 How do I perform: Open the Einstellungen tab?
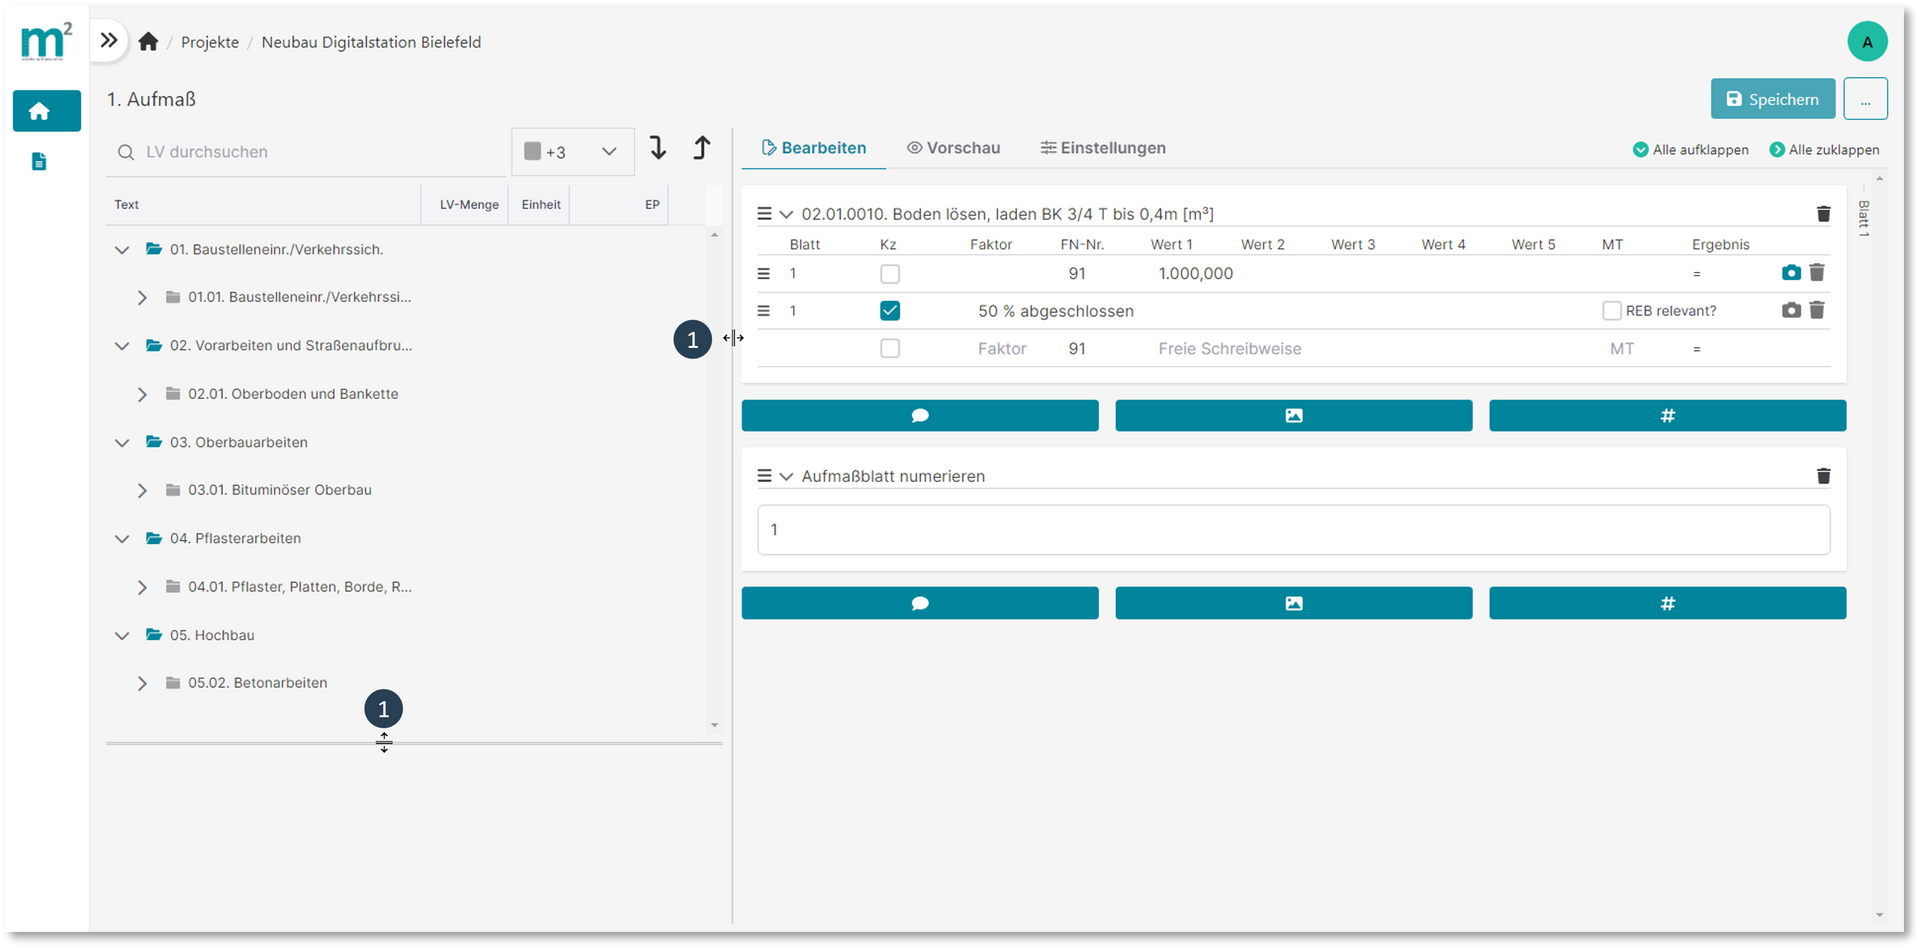[1103, 147]
